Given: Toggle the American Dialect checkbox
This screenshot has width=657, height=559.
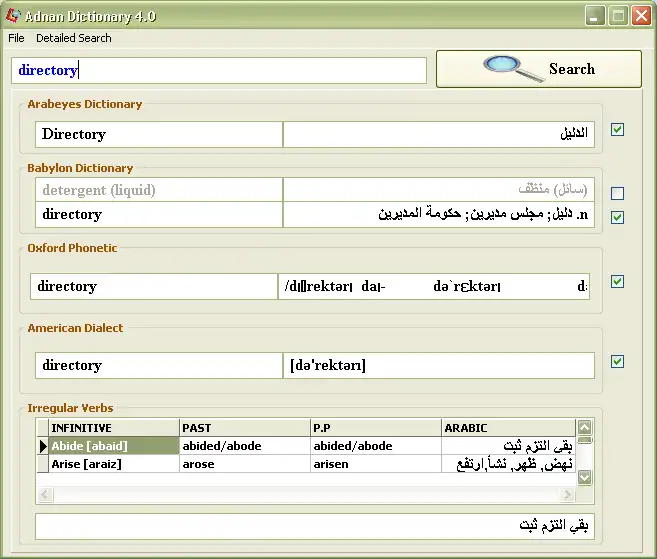Looking at the screenshot, I should pos(617,362).
